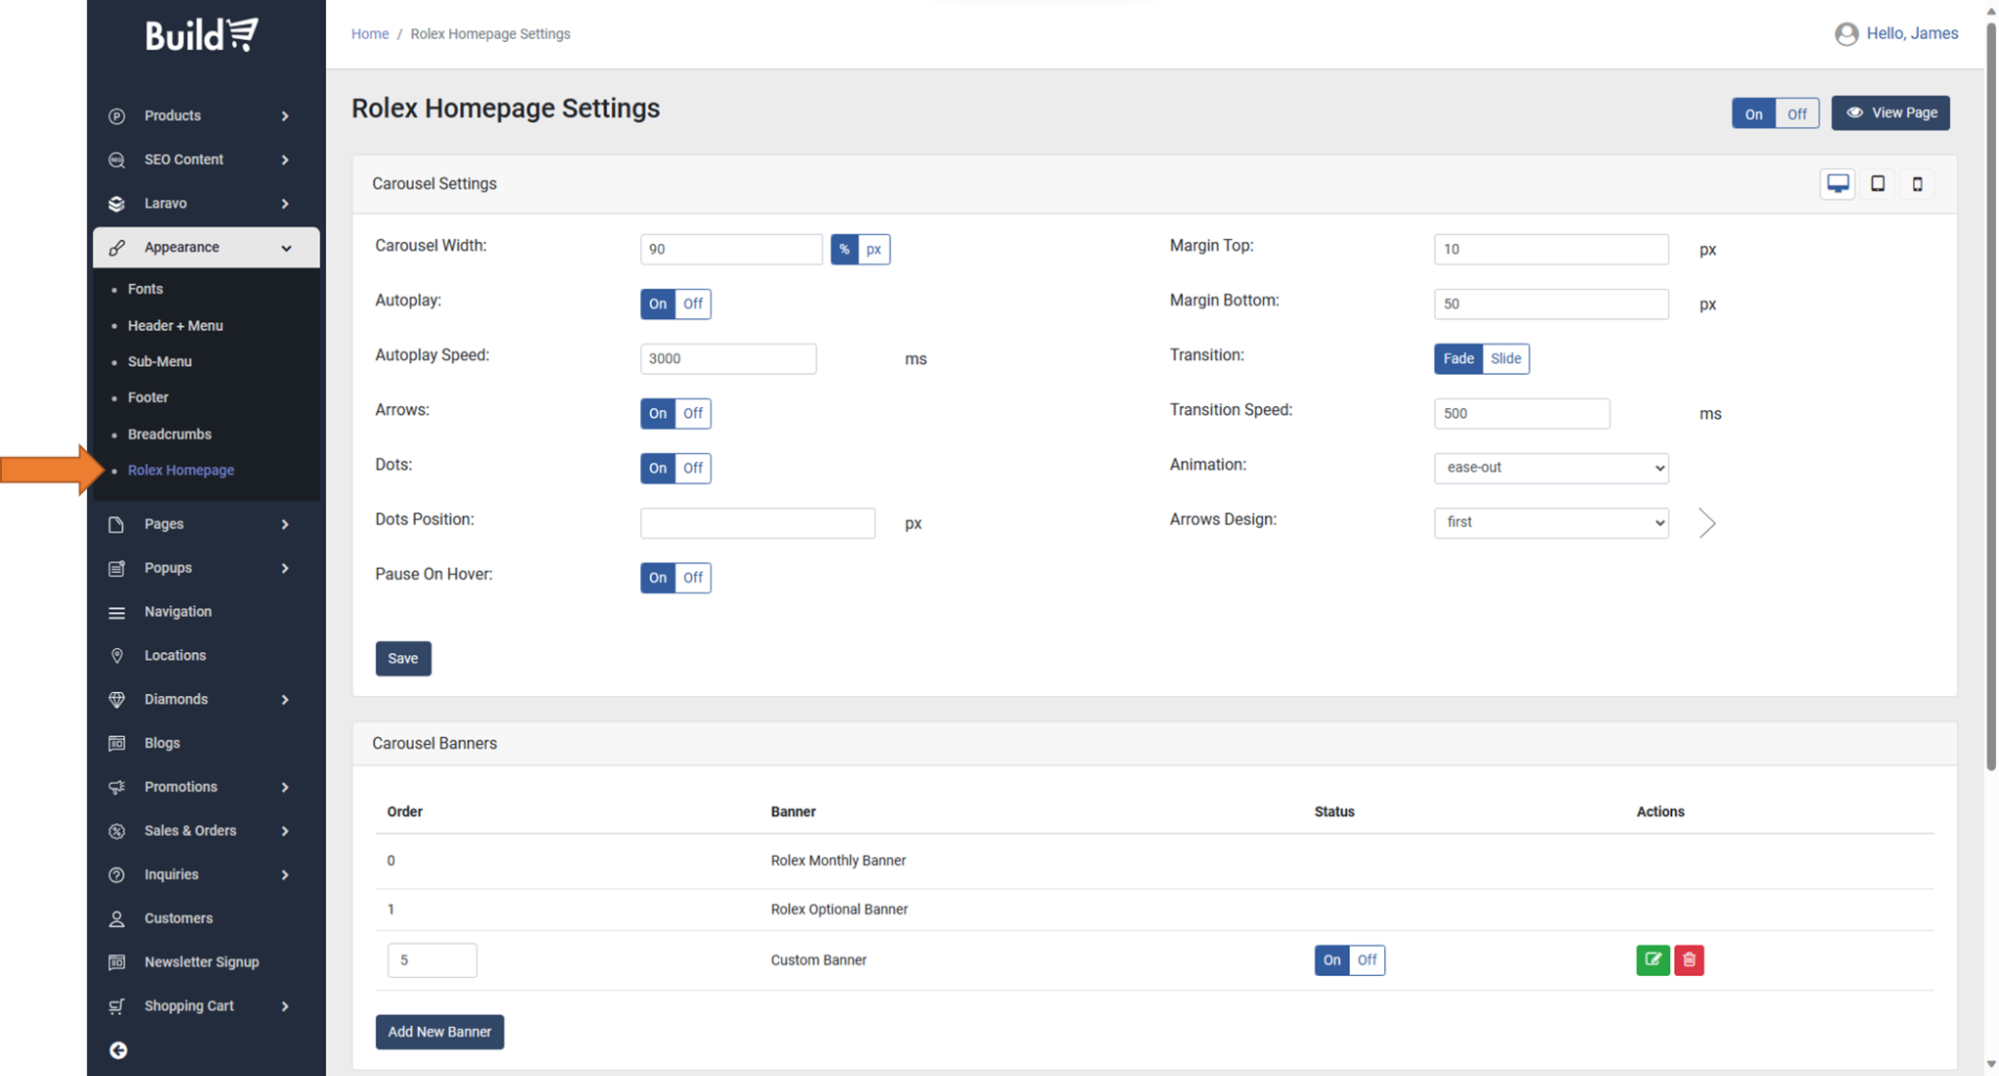Click the Add New Banner button
The image size is (1999, 1076).
click(439, 1032)
